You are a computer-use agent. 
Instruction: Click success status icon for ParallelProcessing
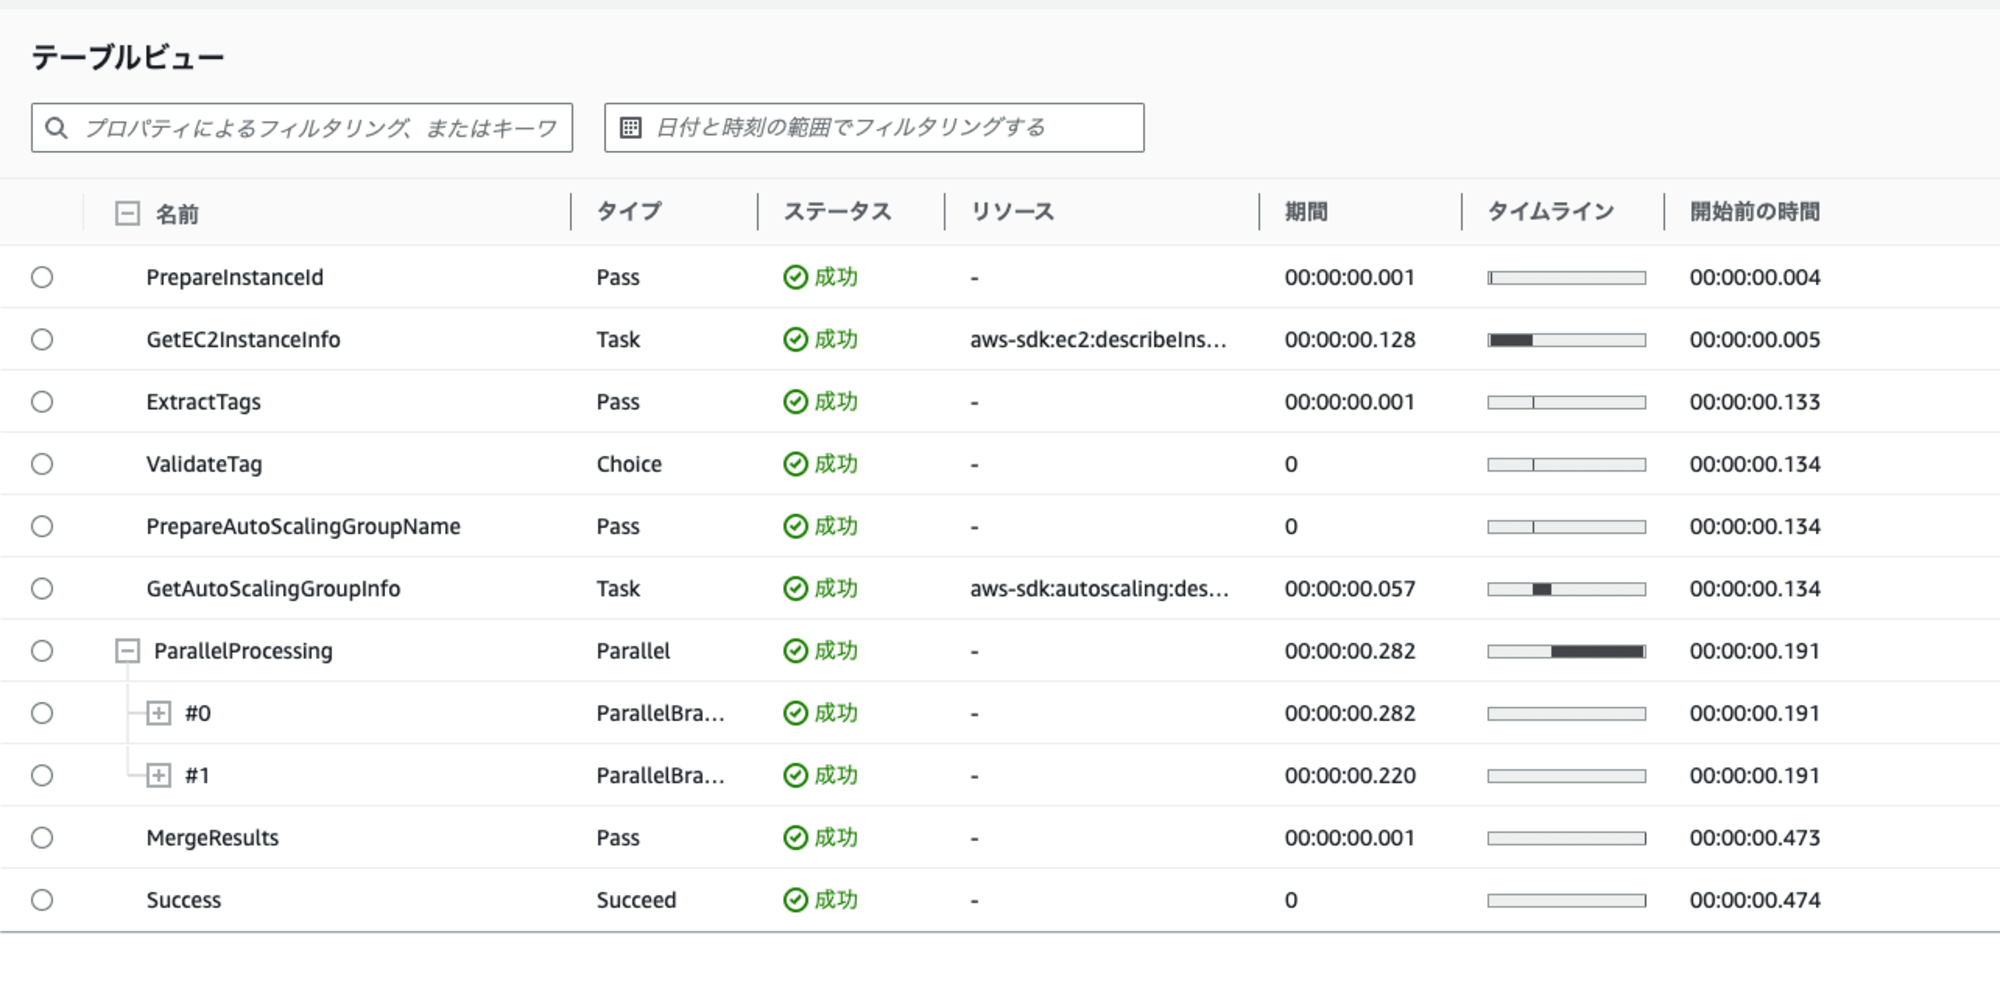click(x=795, y=651)
